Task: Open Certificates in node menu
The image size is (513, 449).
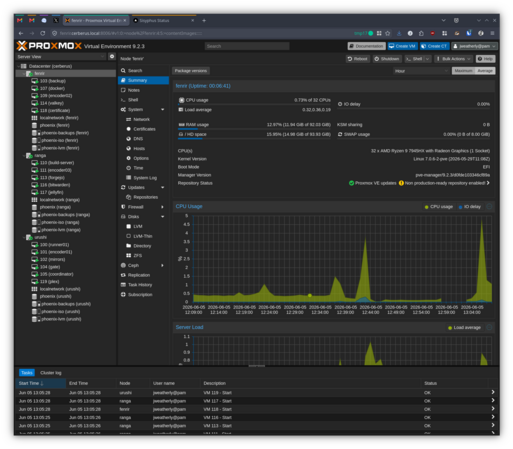Action: click(144, 129)
